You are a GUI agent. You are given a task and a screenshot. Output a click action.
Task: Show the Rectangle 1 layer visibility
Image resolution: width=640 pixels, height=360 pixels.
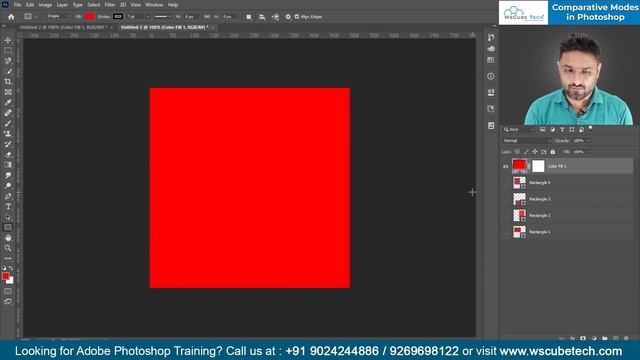pos(506,231)
